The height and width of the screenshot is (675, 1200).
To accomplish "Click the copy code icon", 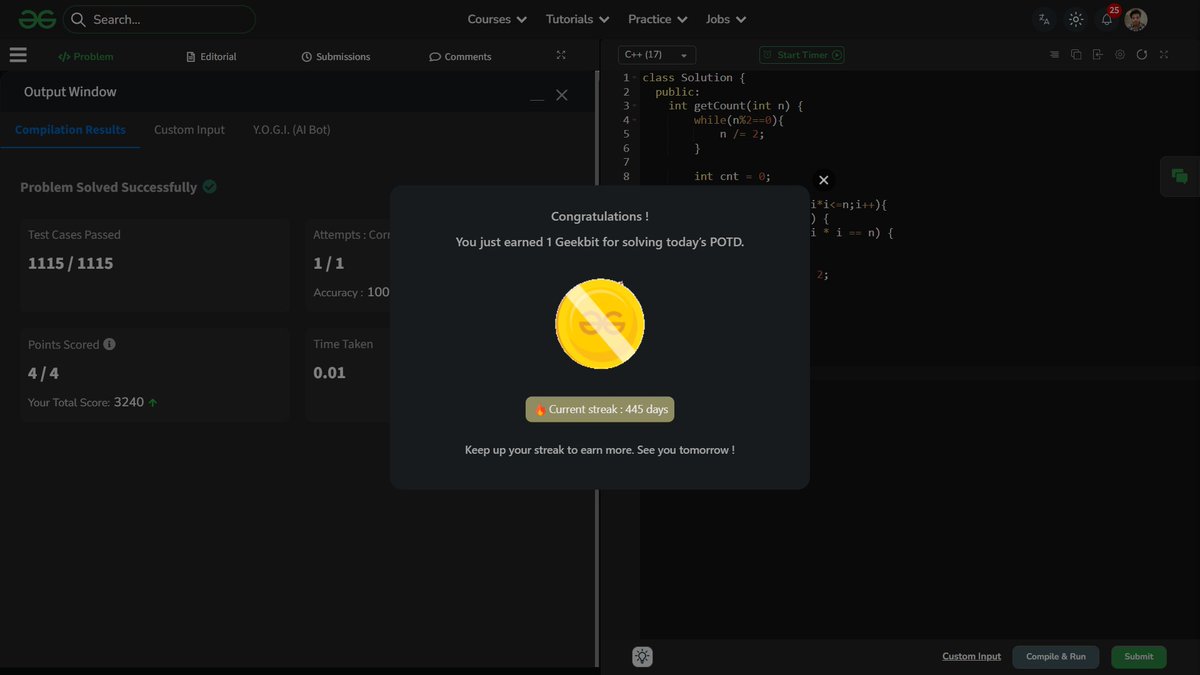I will pyautogui.click(x=1076, y=55).
